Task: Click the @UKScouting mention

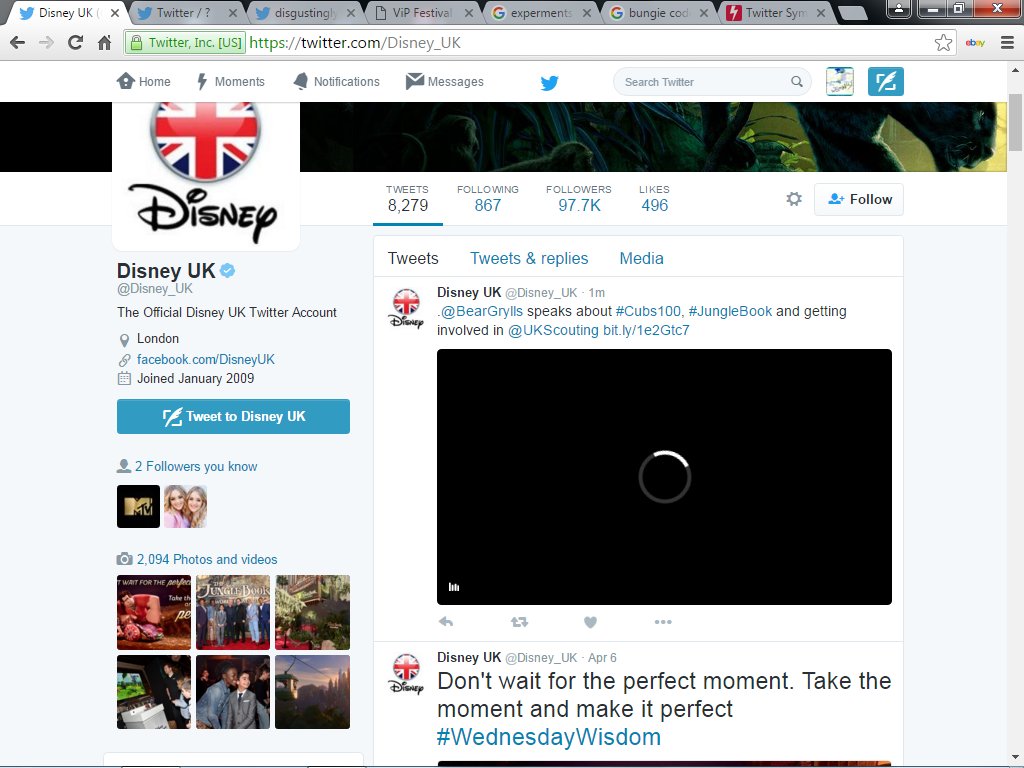Action: coord(553,330)
